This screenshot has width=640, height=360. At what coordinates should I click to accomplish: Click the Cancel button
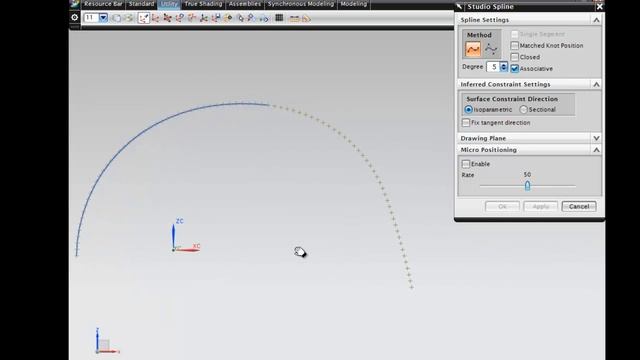coord(579,207)
